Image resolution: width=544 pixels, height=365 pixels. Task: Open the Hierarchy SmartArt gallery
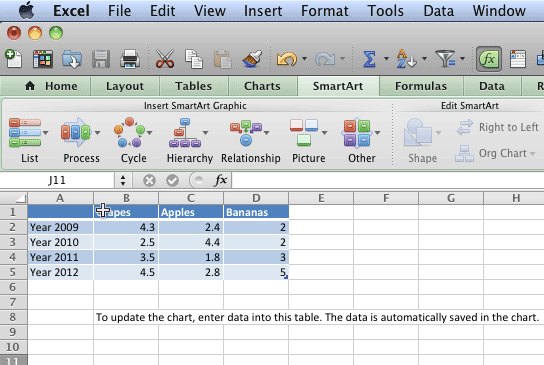189,141
